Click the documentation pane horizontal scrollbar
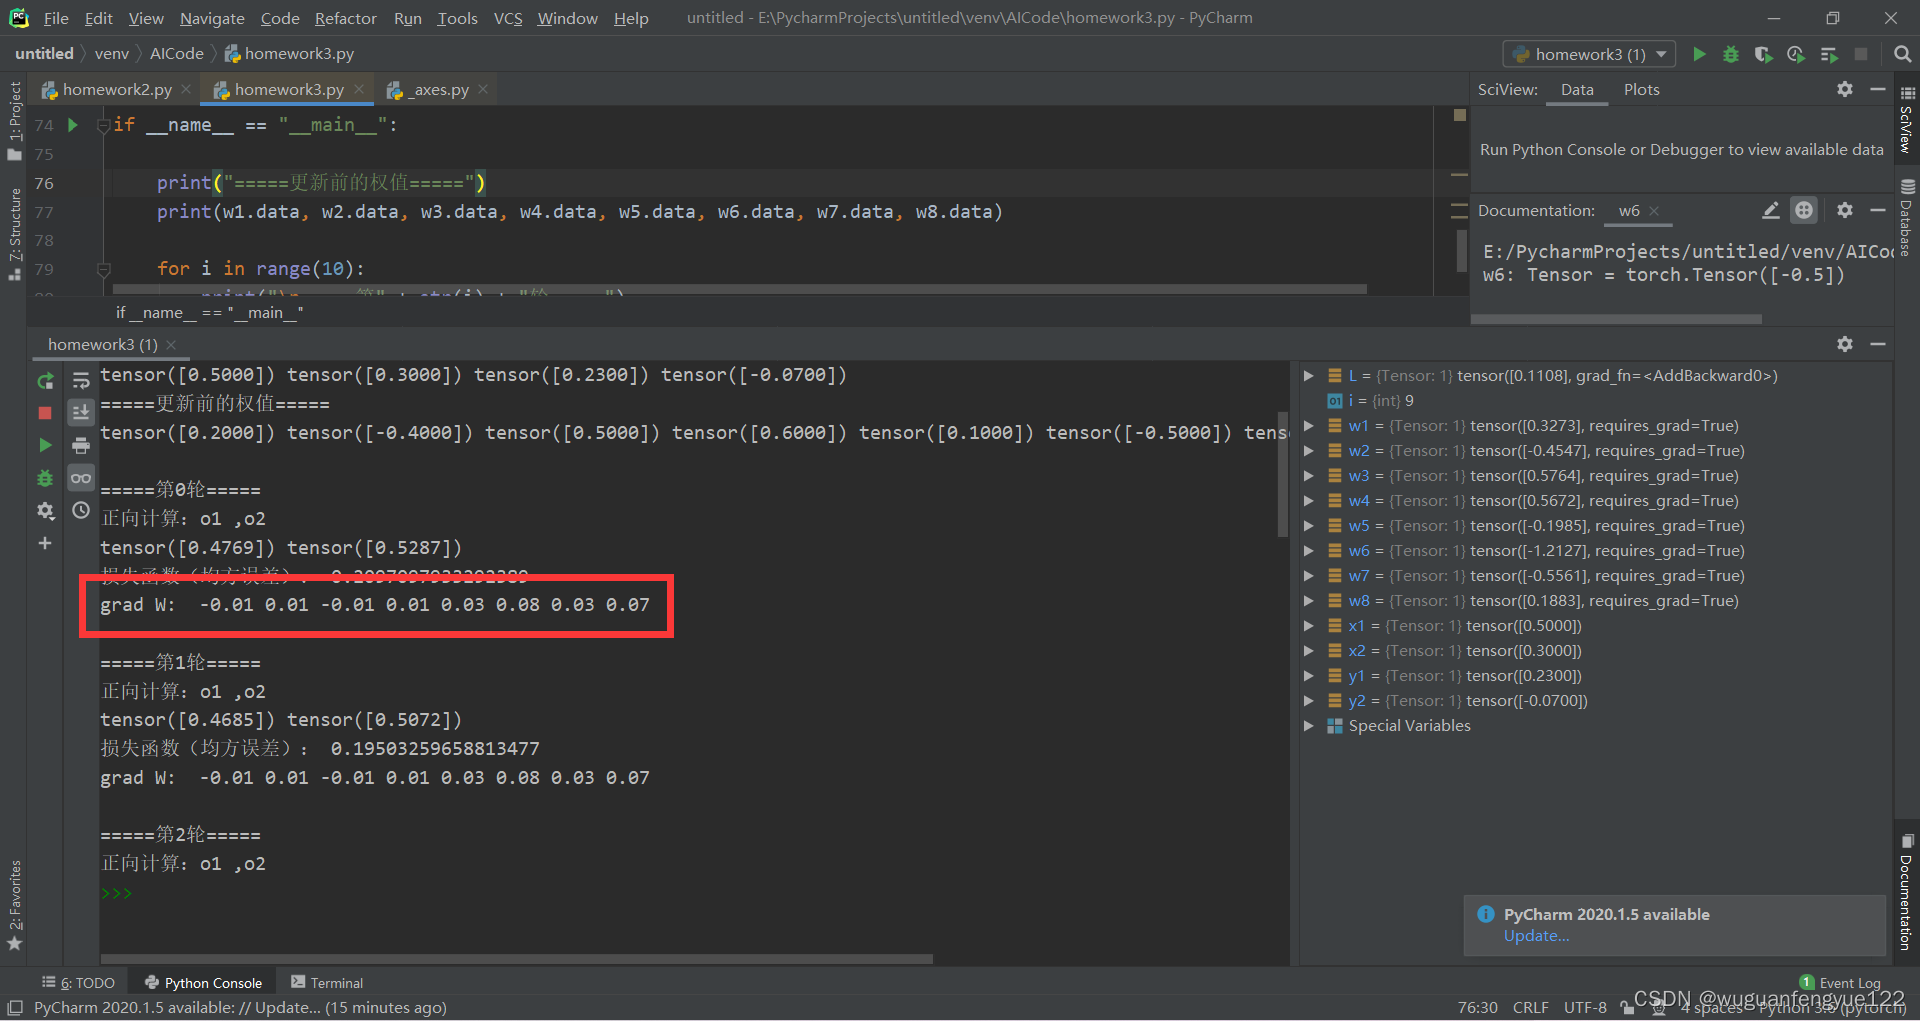The image size is (1920, 1021). (x=1616, y=319)
